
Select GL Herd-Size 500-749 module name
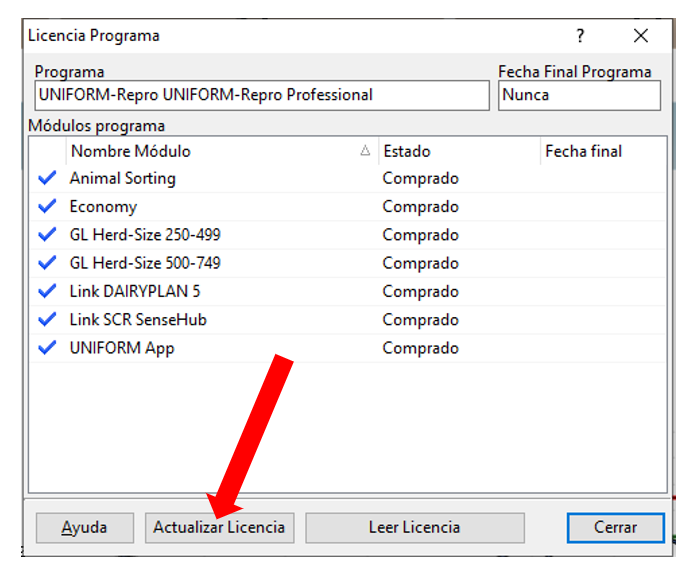coord(145,263)
